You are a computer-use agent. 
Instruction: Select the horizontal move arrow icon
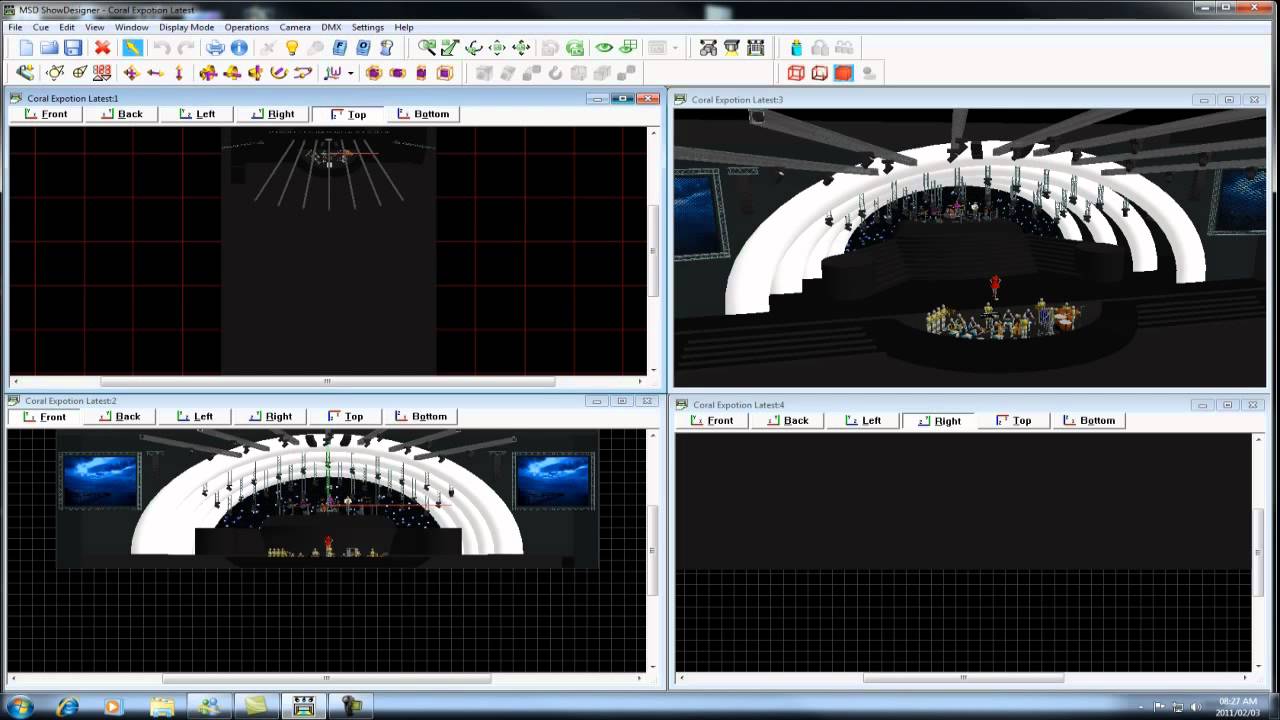pyautogui.click(x=155, y=73)
